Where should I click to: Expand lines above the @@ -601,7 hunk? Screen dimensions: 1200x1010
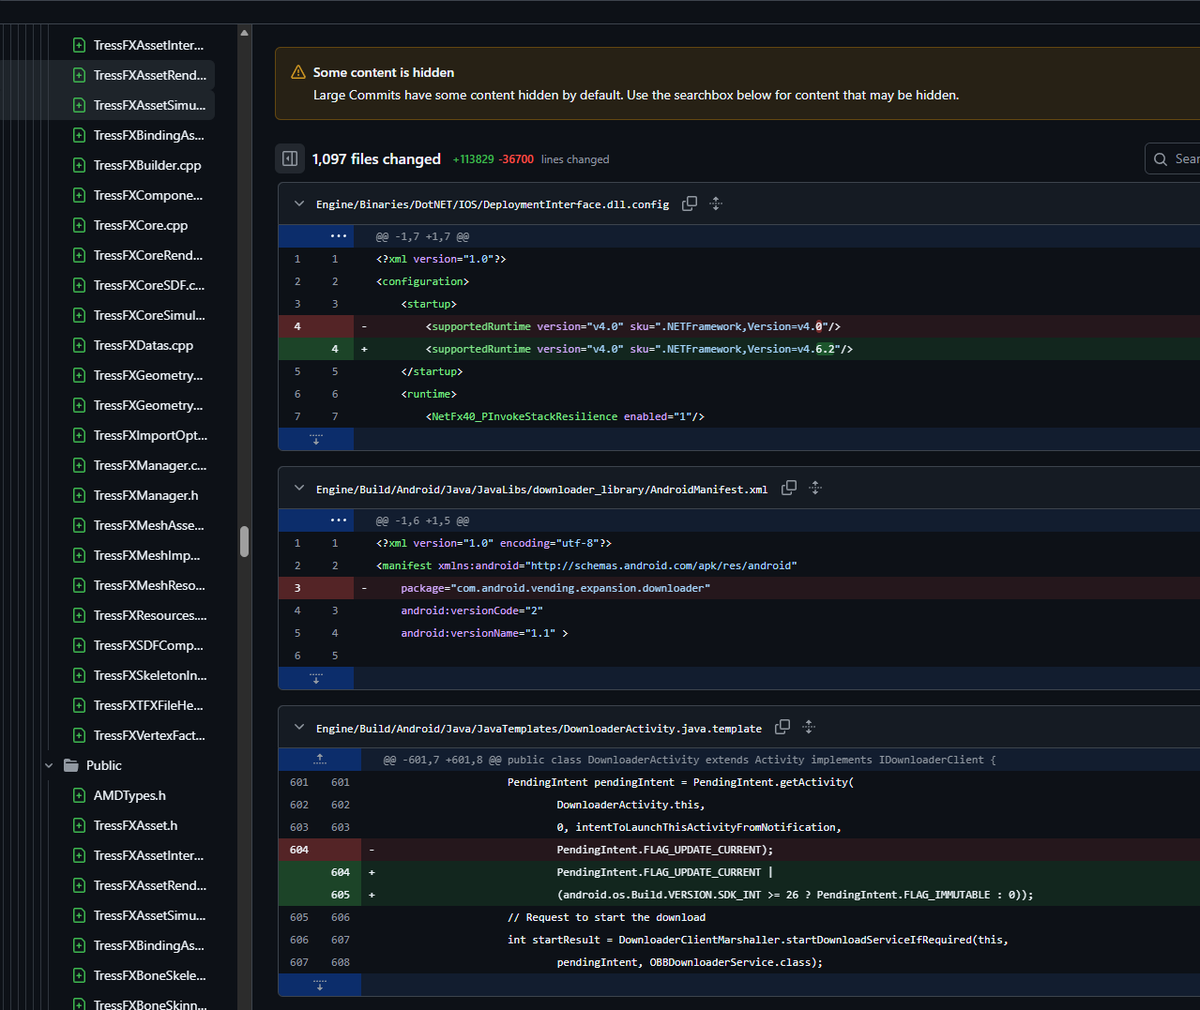click(x=320, y=759)
